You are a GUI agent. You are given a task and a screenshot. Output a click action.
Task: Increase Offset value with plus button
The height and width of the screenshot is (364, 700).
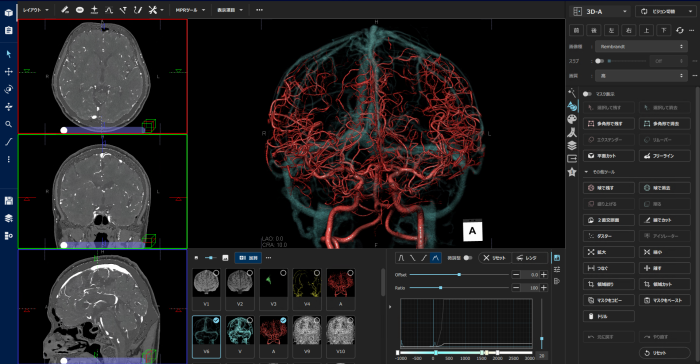click(x=544, y=275)
